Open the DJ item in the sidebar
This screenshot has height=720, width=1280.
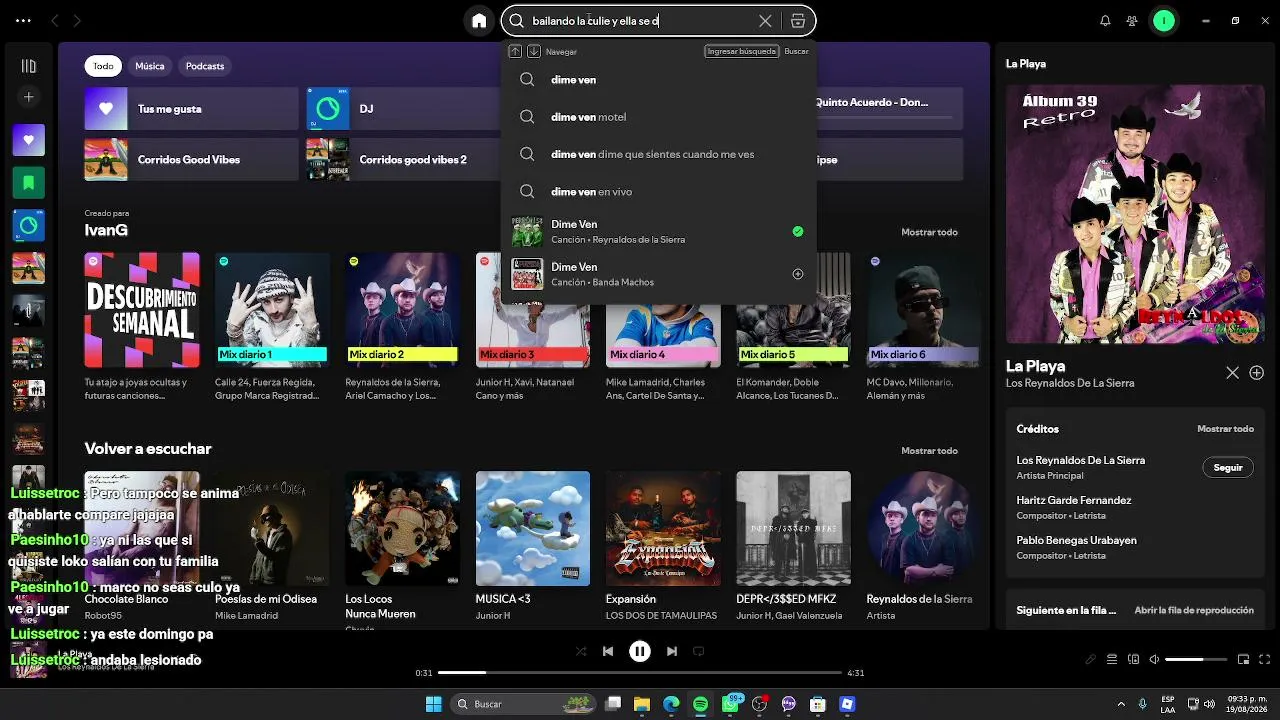[28, 225]
